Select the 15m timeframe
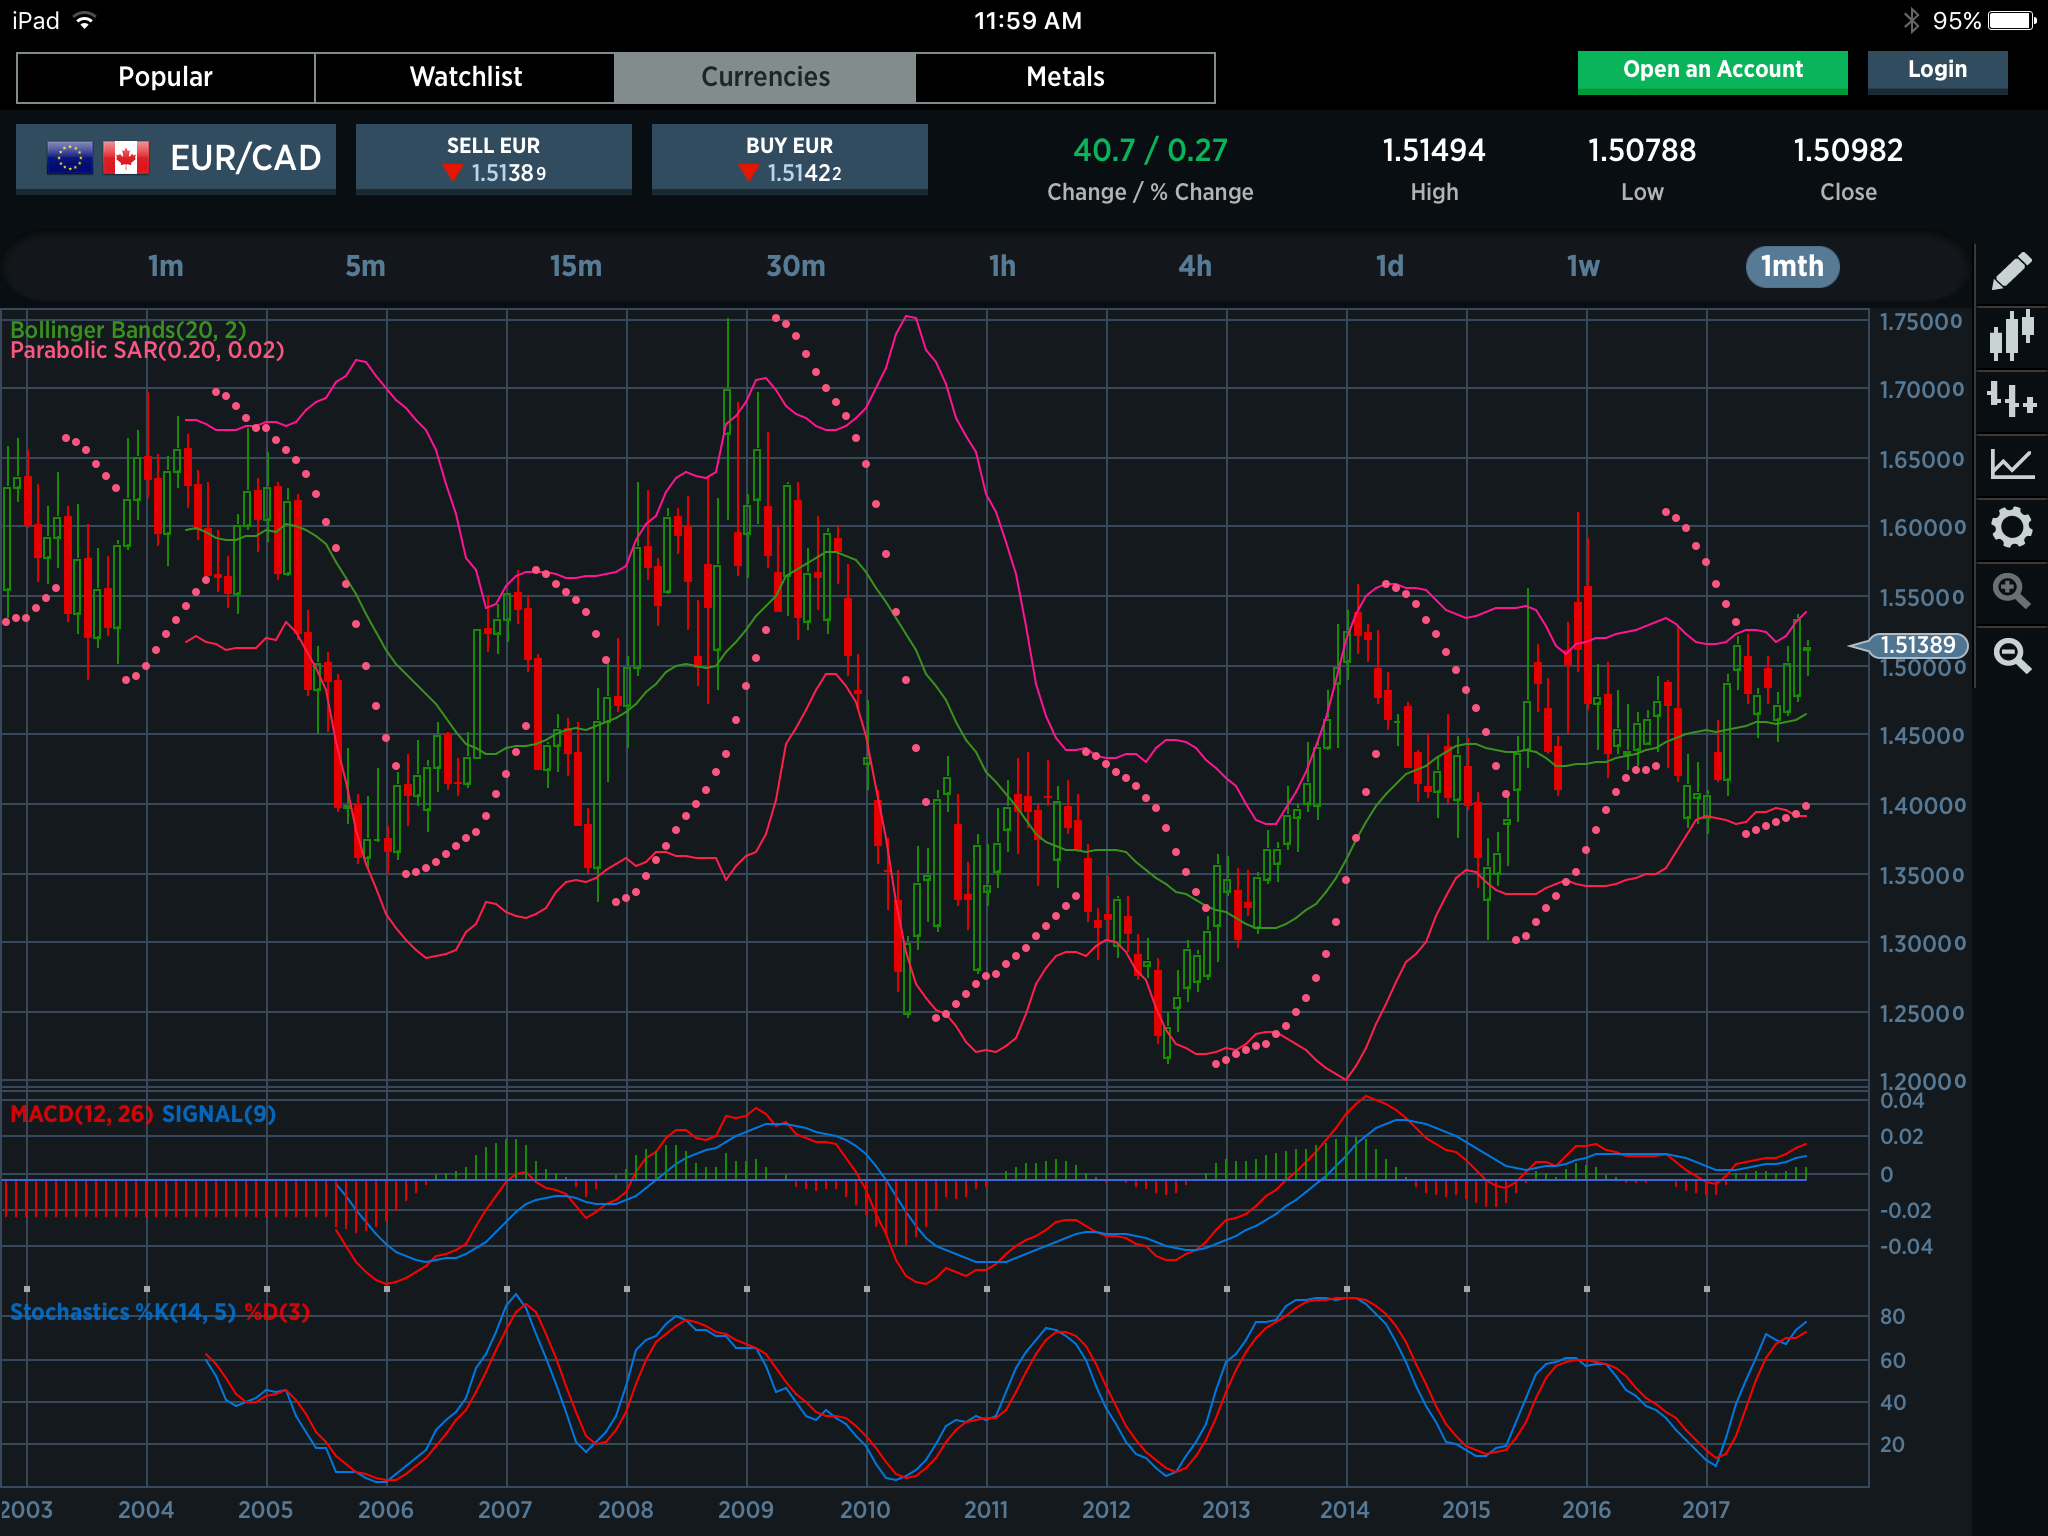 [576, 266]
